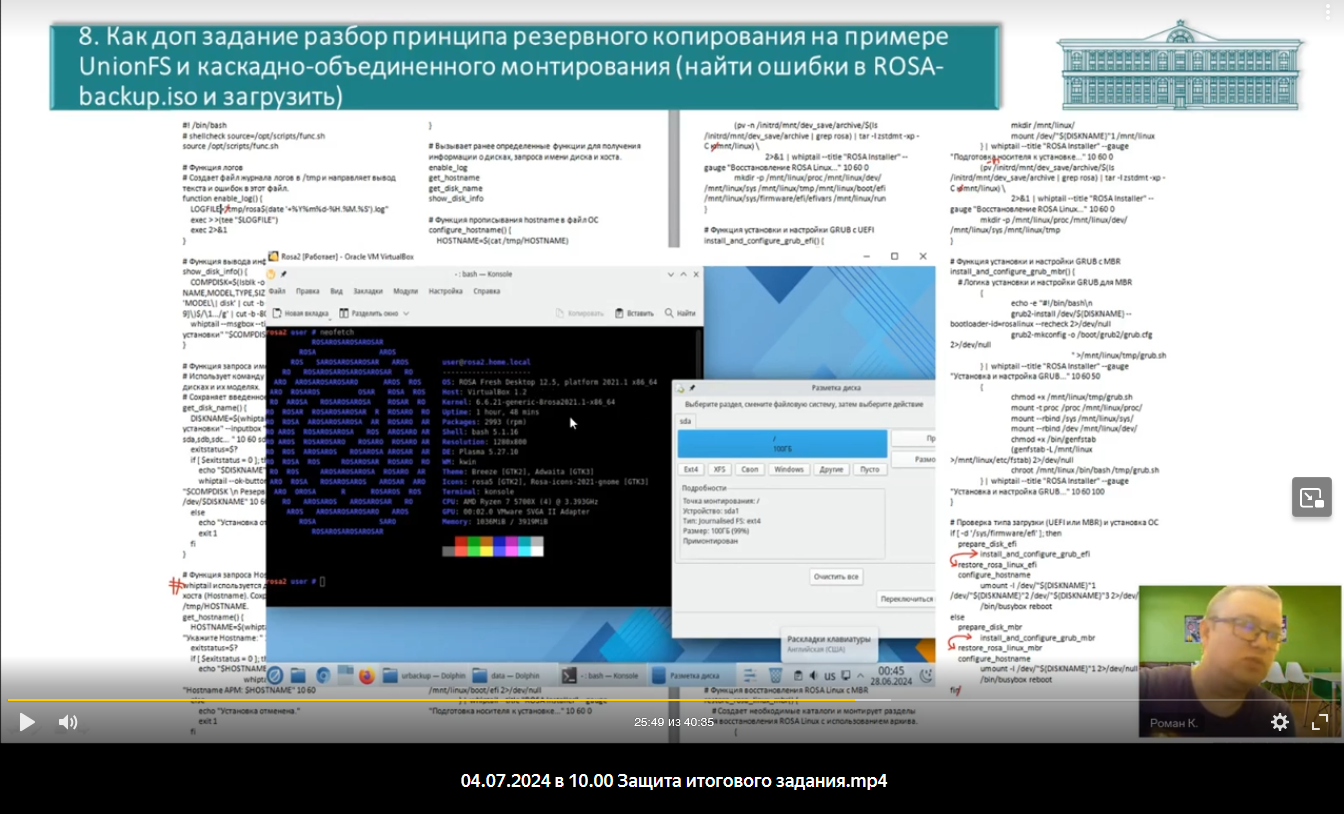Viewport: 1344px width, 814px height.
Task: Open the trash icon on taskbar
Action: coord(775,676)
